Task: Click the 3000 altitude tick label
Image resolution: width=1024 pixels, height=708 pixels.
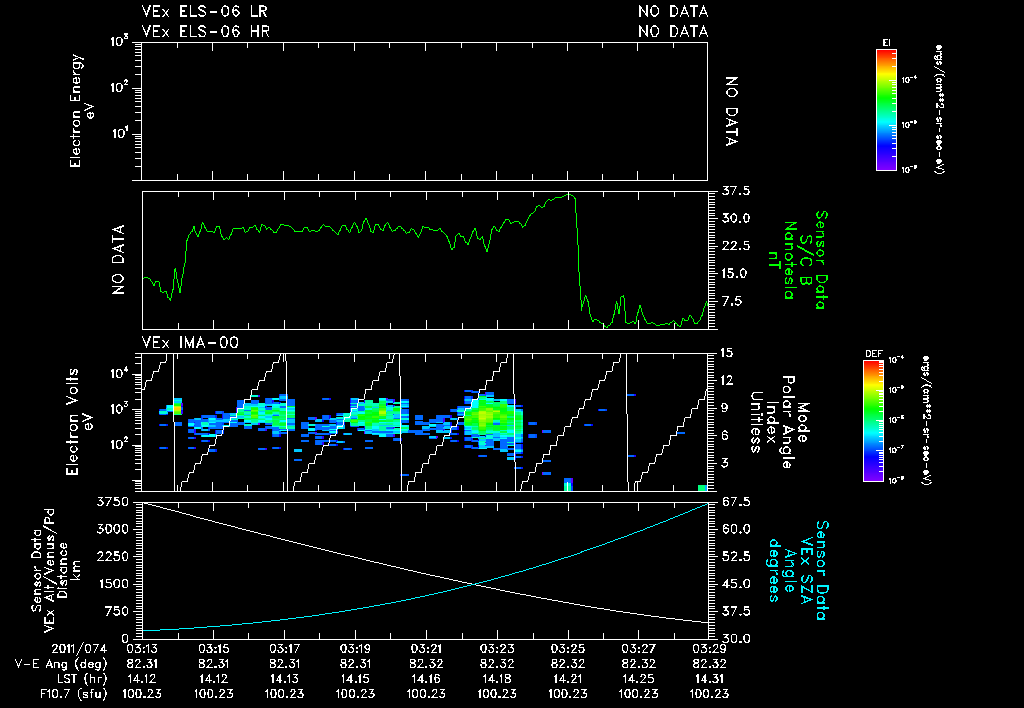Action: (112, 529)
